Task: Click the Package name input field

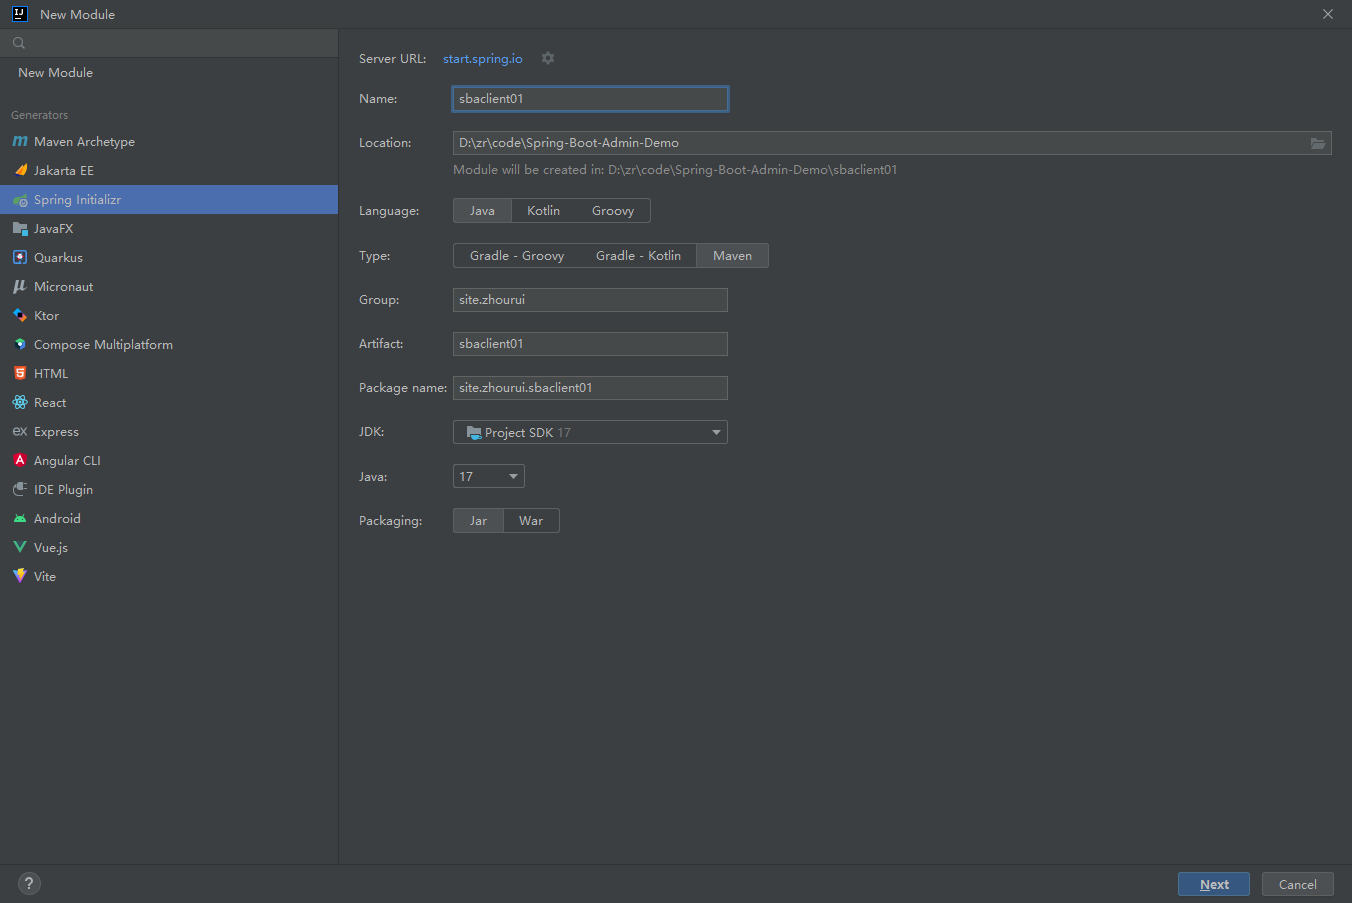Action: point(590,388)
